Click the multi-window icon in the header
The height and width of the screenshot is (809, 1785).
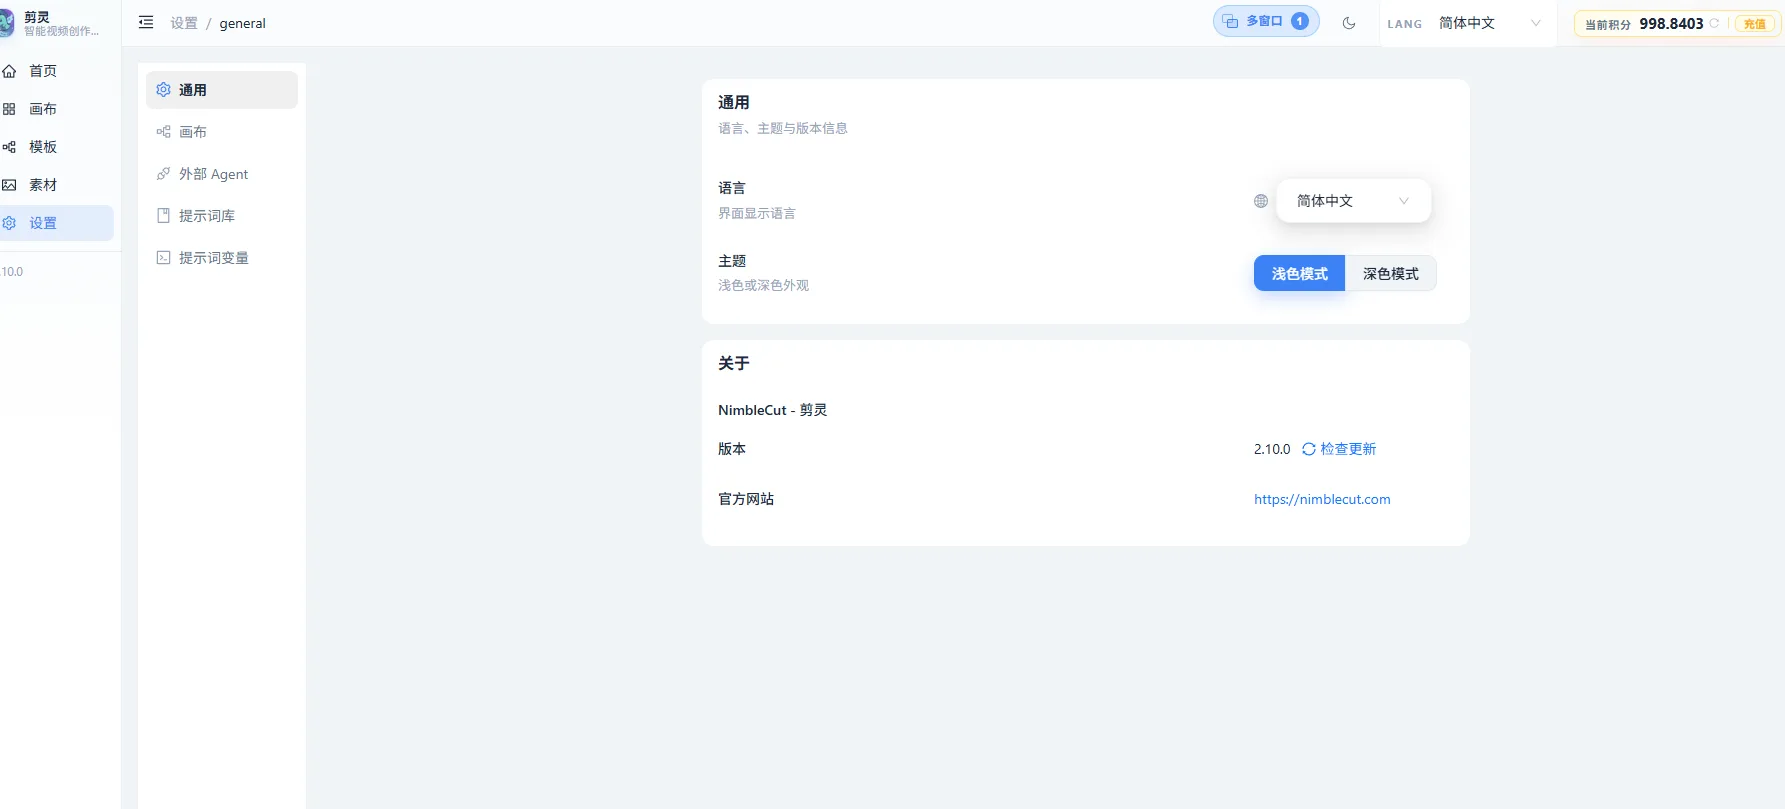coord(1231,21)
